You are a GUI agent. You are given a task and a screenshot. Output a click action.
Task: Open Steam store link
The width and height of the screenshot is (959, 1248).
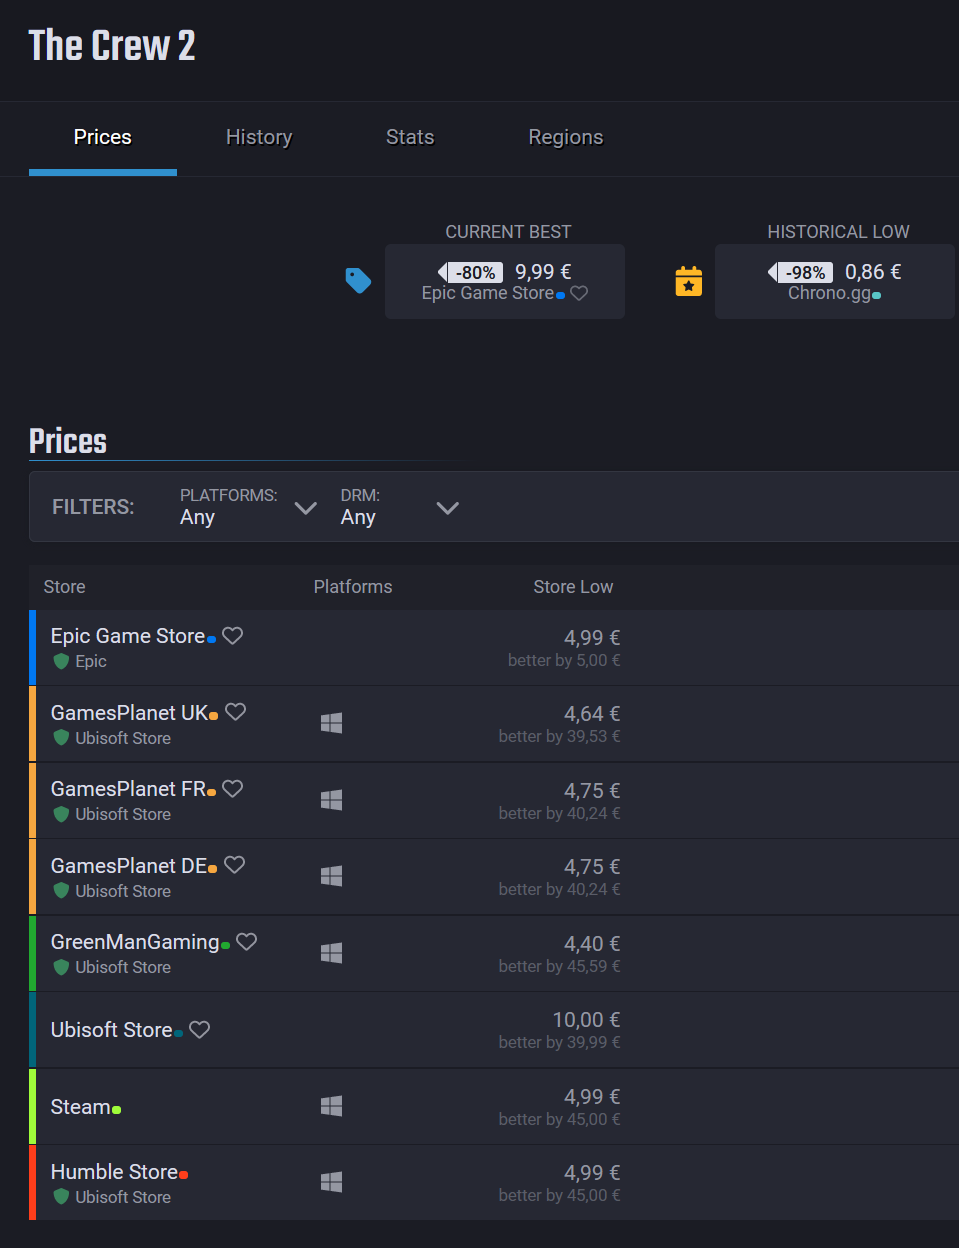(81, 1107)
